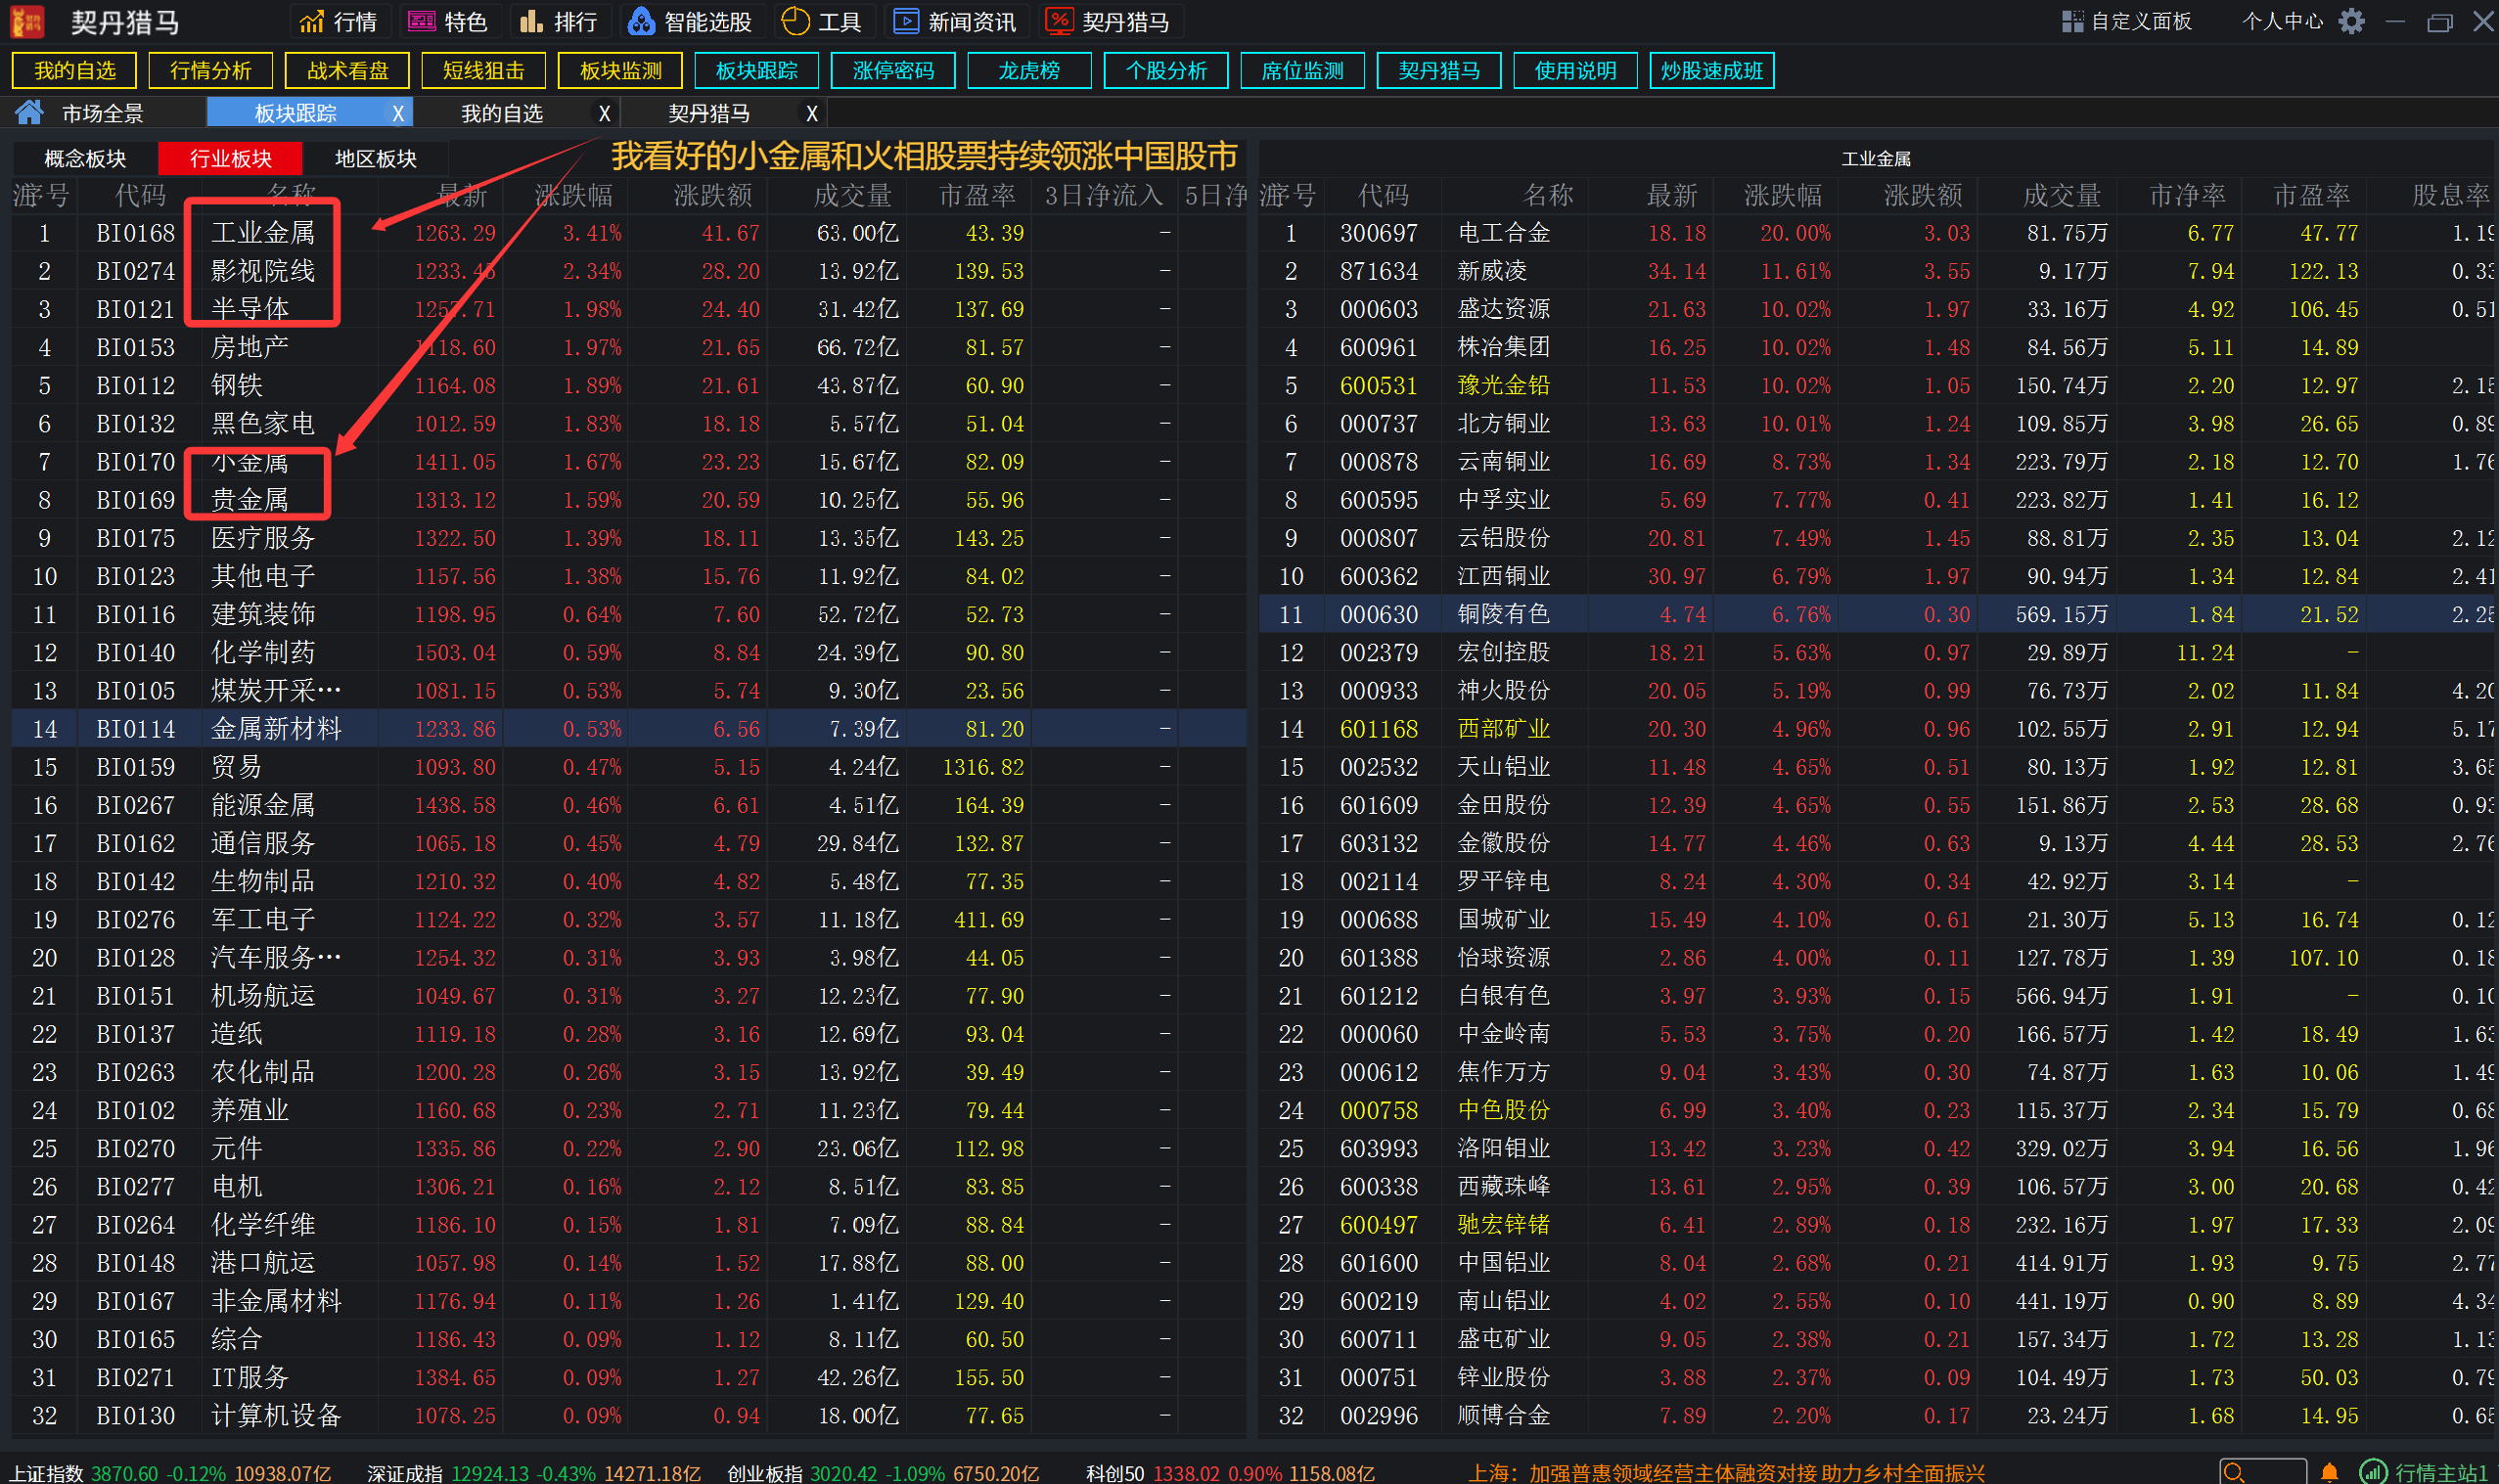The height and width of the screenshot is (1484, 2499).
Task: Click the 工具 clock-like icon
Action: (x=795, y=21)
